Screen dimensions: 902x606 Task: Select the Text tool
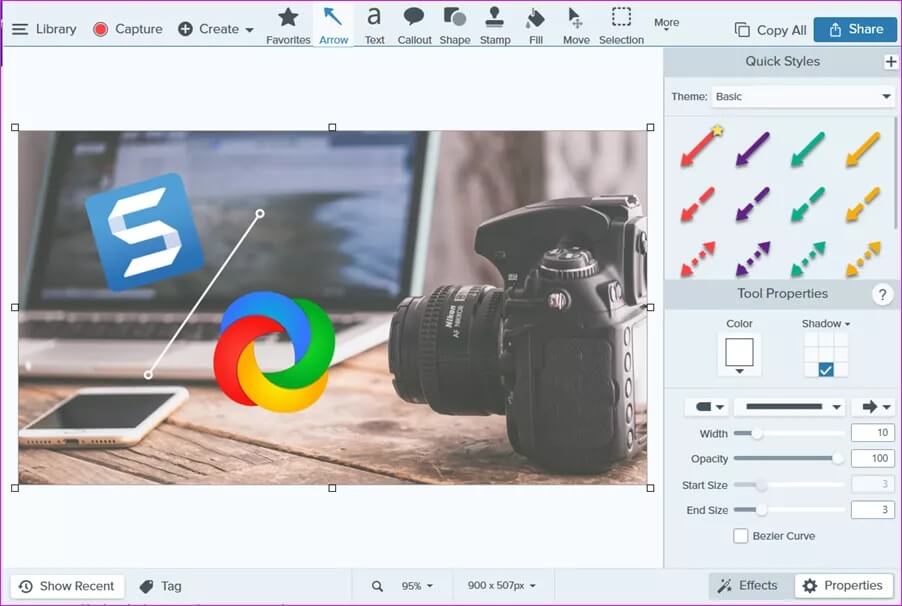pos(374,25)
